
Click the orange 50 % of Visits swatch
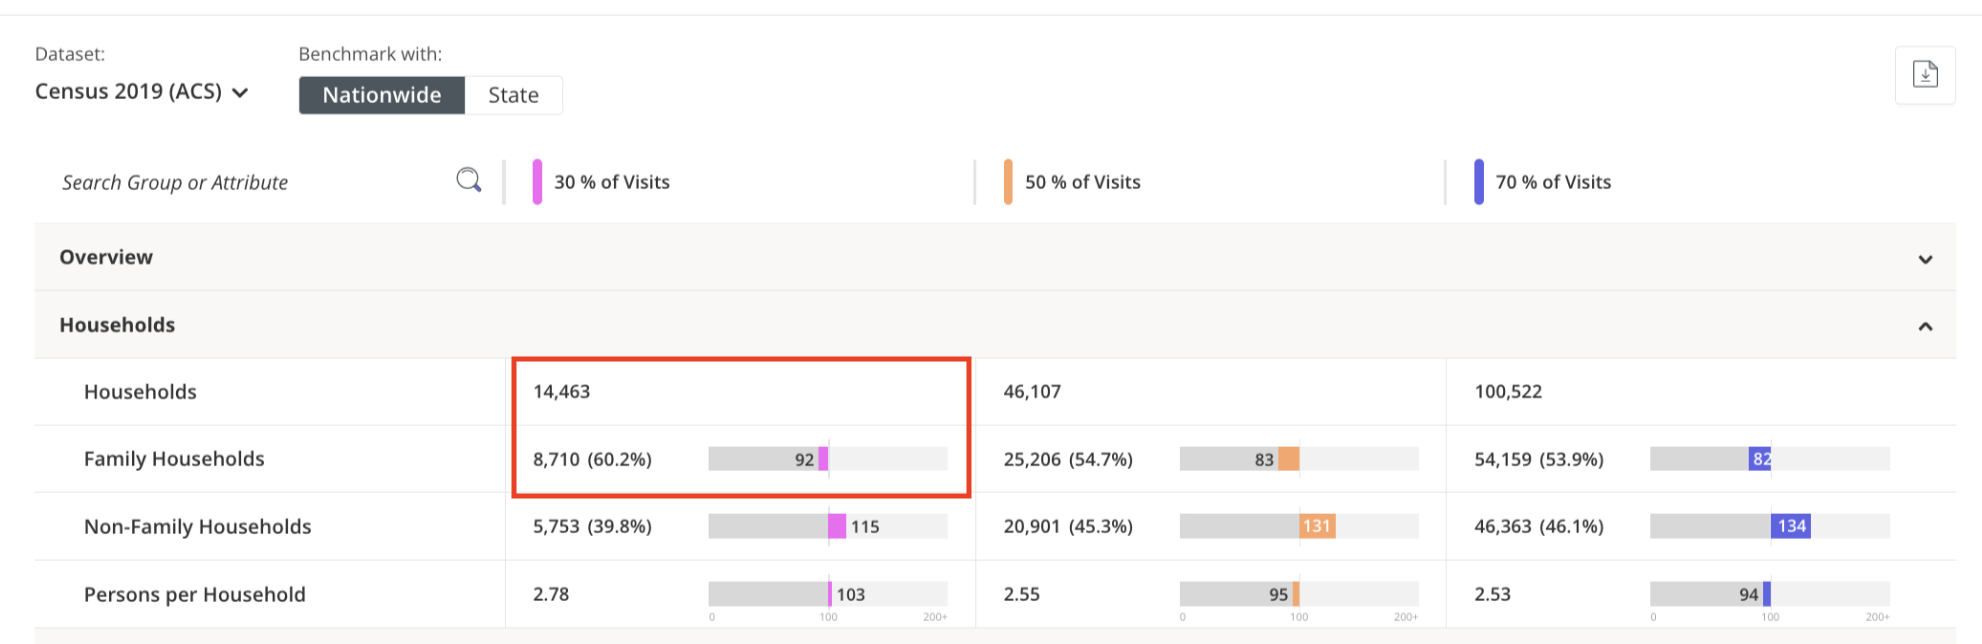(x=1008, y=182)
